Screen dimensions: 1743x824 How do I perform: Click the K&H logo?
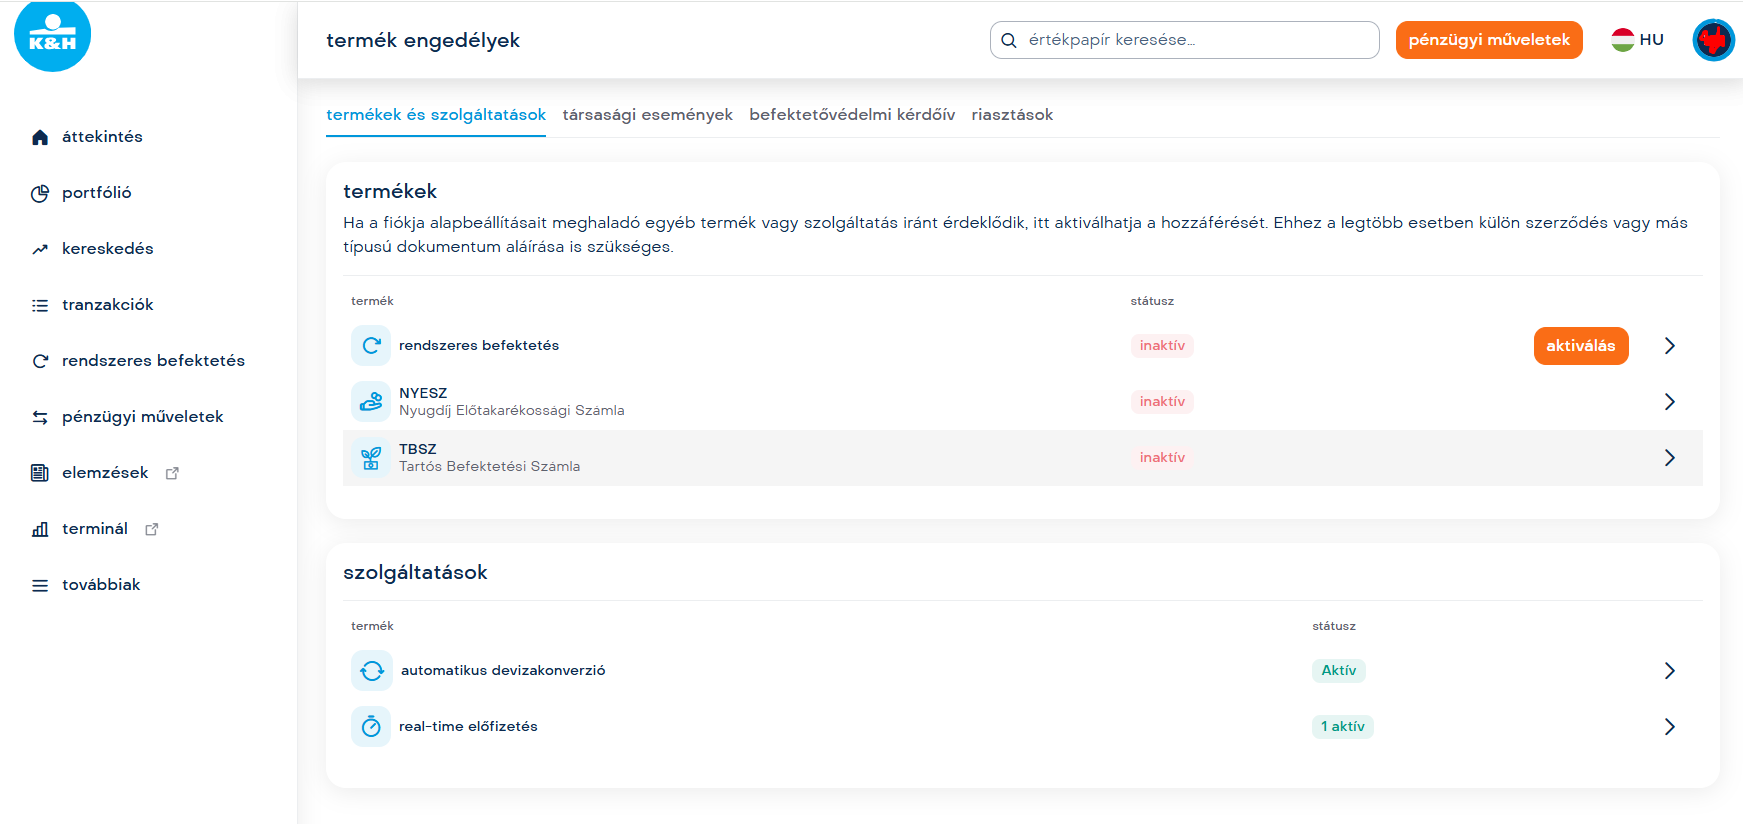coord(52,37)
